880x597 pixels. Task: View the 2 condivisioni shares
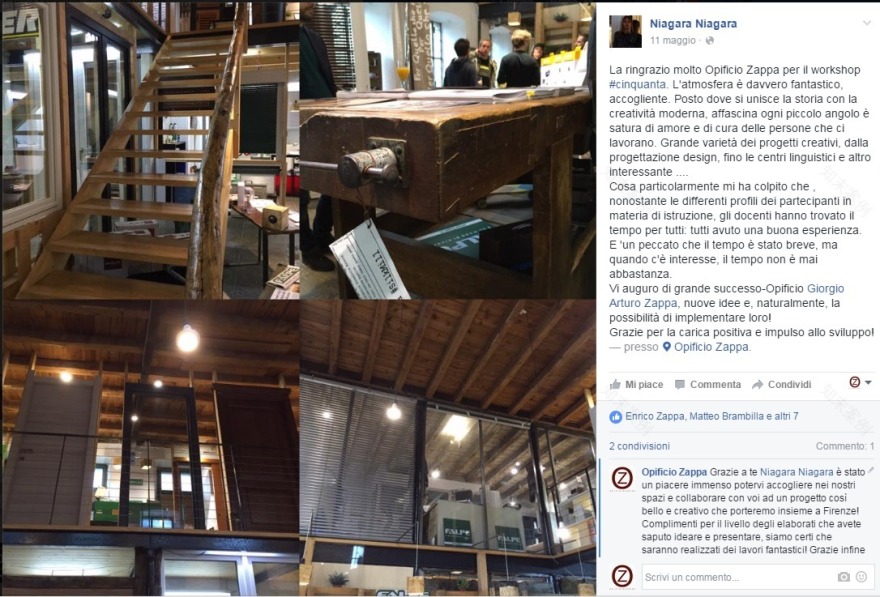[x=639, y=446]
